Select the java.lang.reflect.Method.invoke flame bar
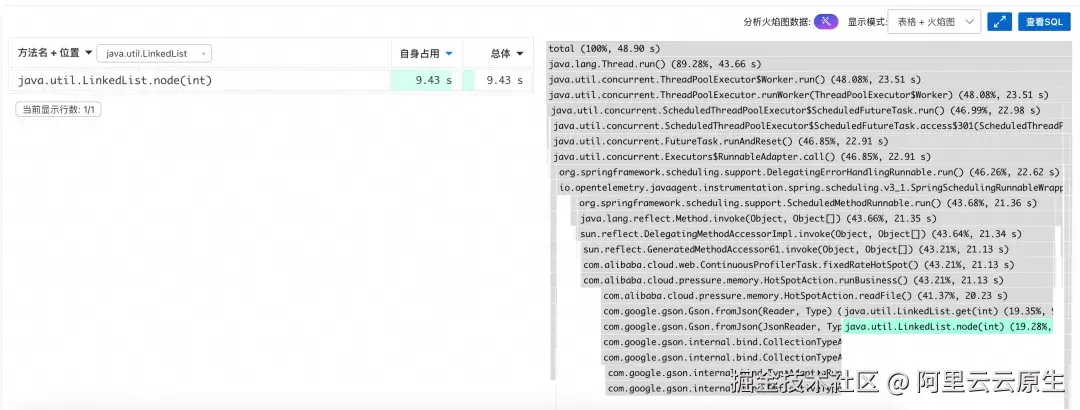Viewport: 1080px width, 410px height. pyautogui.click(x=816, y=218)
